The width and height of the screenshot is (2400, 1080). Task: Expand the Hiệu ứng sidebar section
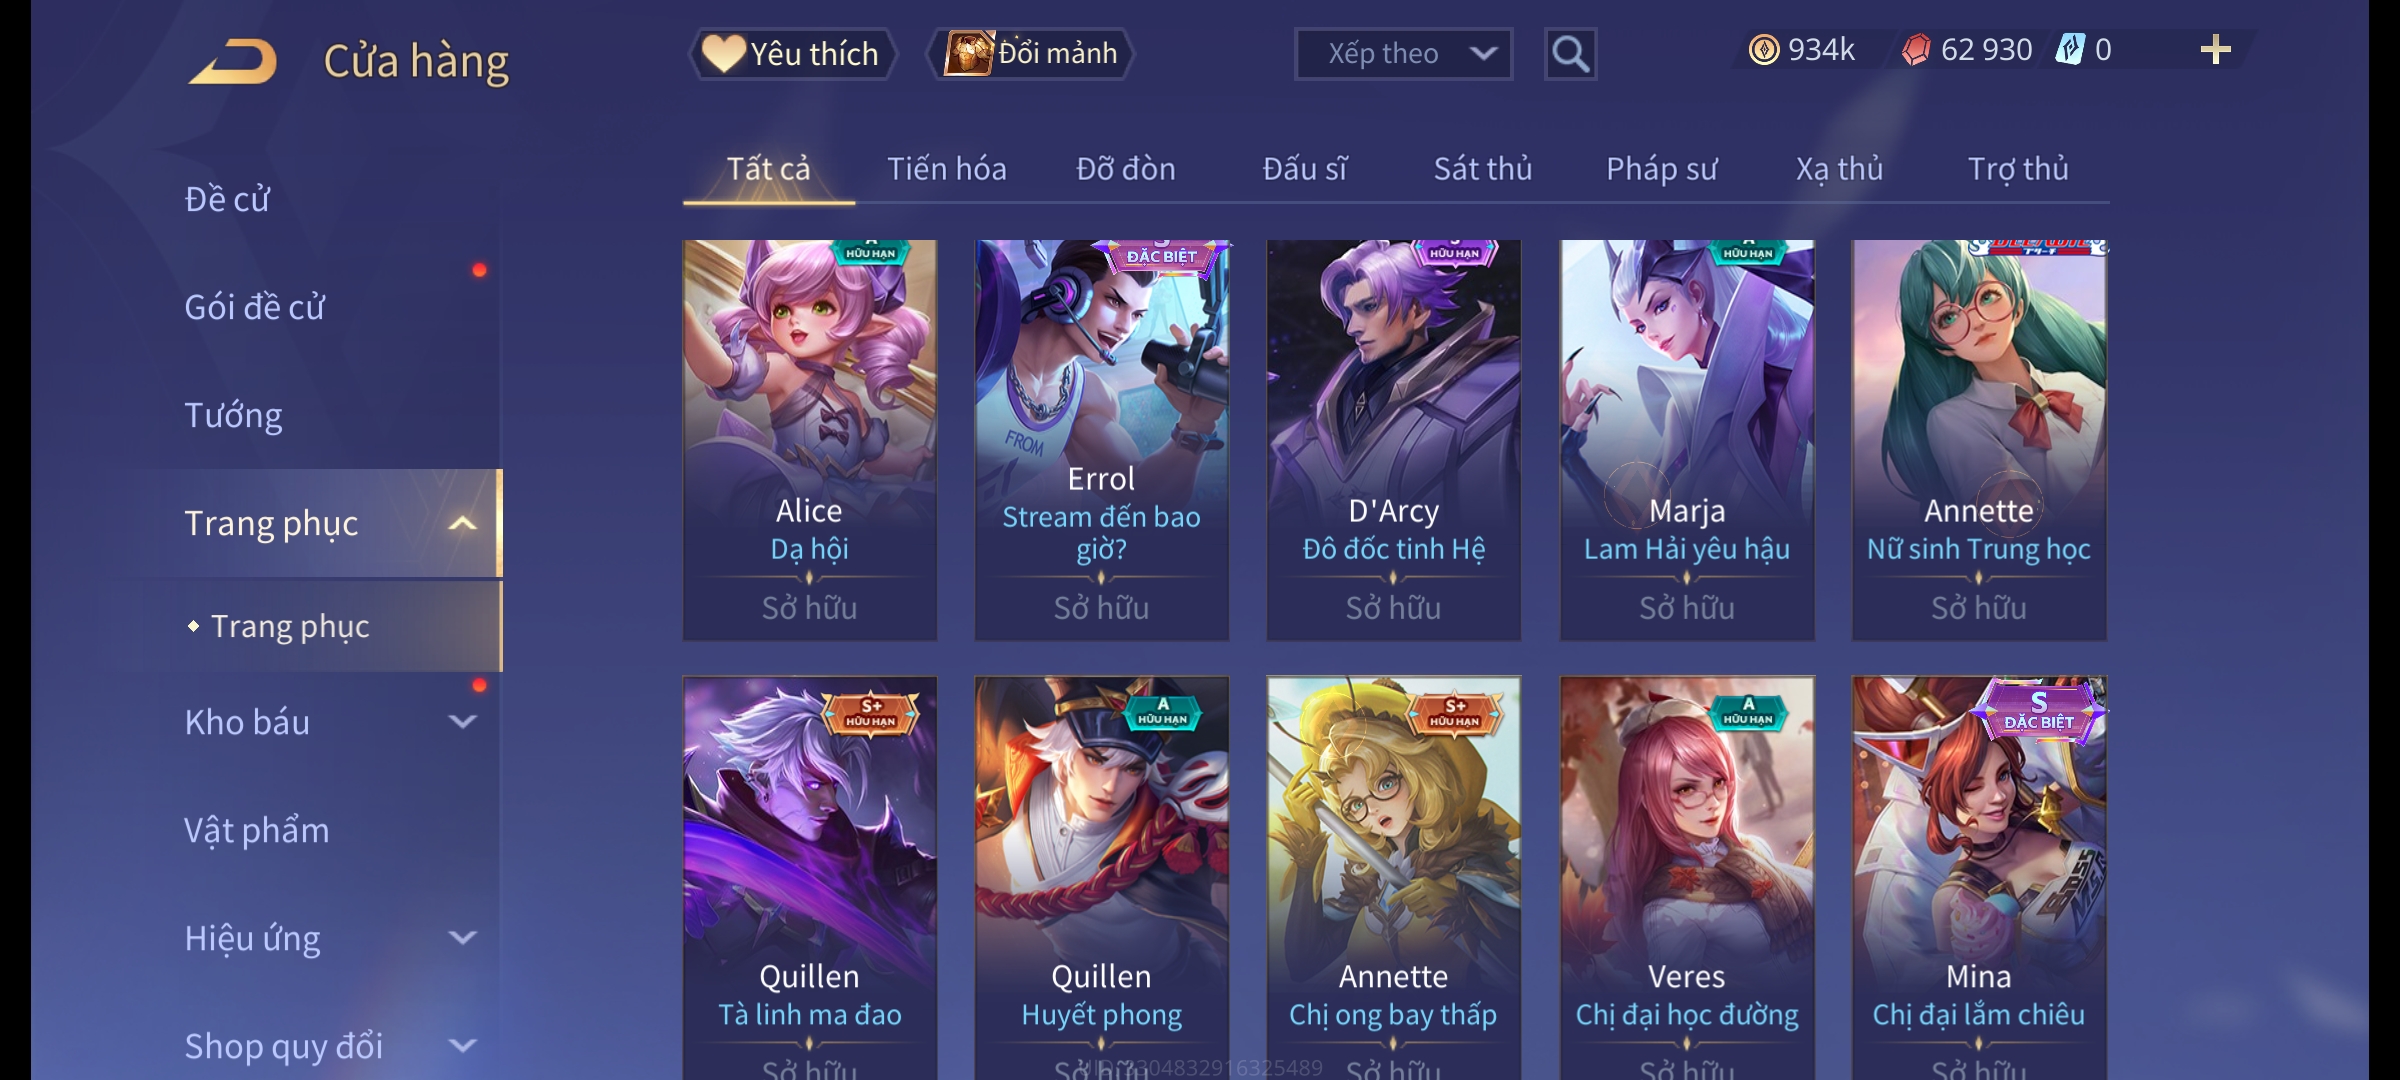click(462, 938)
